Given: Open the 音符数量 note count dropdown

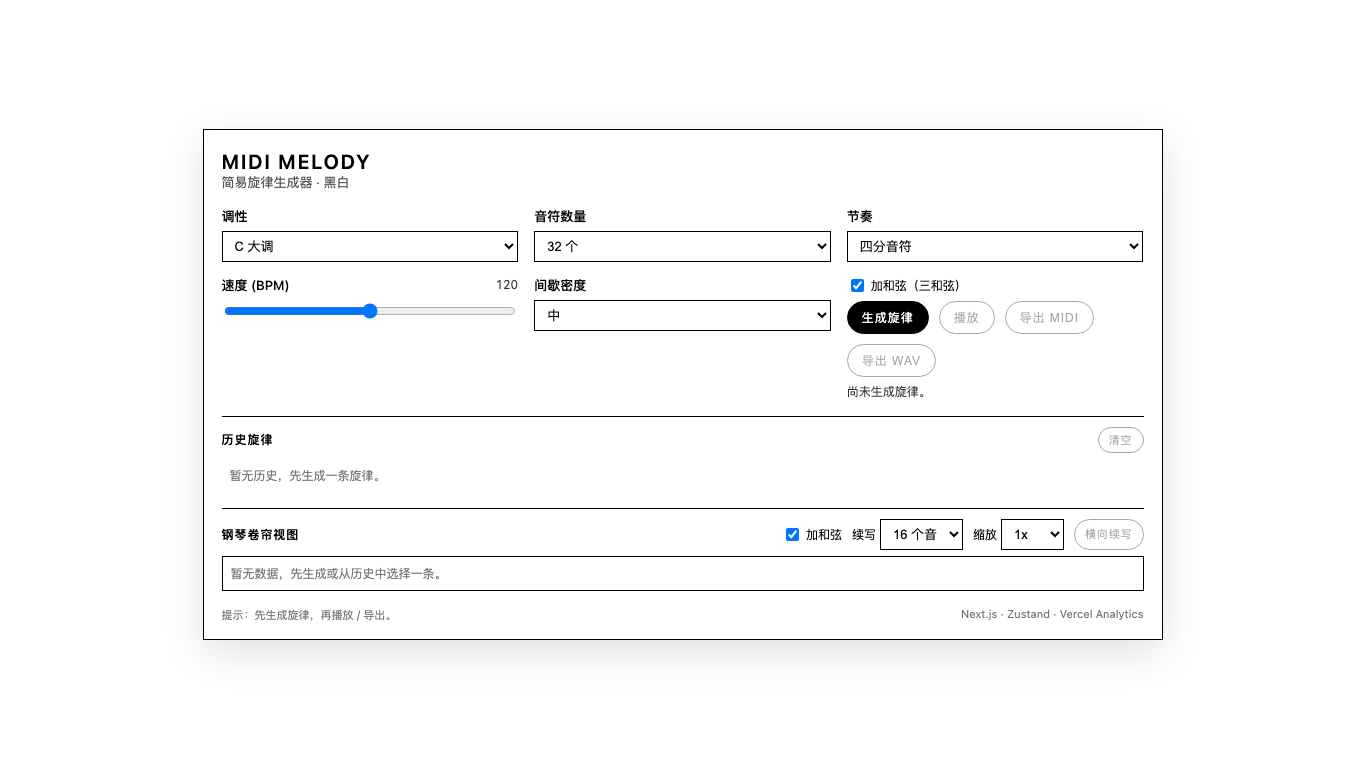Looking at the screenshot, I should [x=682, y=246].
